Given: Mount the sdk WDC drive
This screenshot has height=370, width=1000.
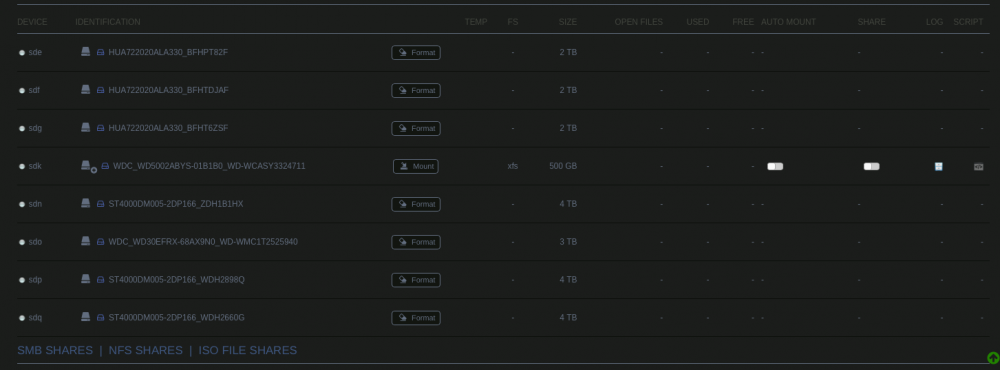Looking at the screenshot, I should 416,166.
